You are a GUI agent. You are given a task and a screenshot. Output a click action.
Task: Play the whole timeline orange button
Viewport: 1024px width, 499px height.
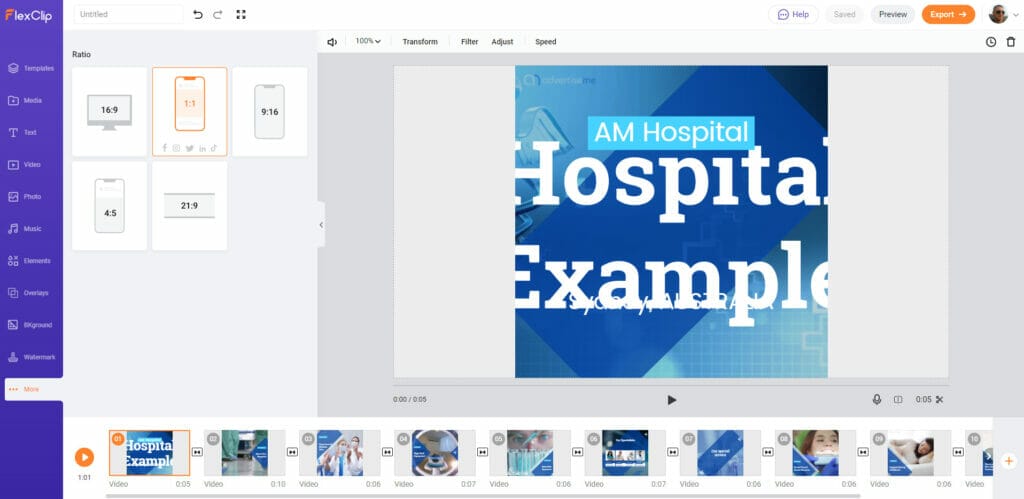pos(84,457)
